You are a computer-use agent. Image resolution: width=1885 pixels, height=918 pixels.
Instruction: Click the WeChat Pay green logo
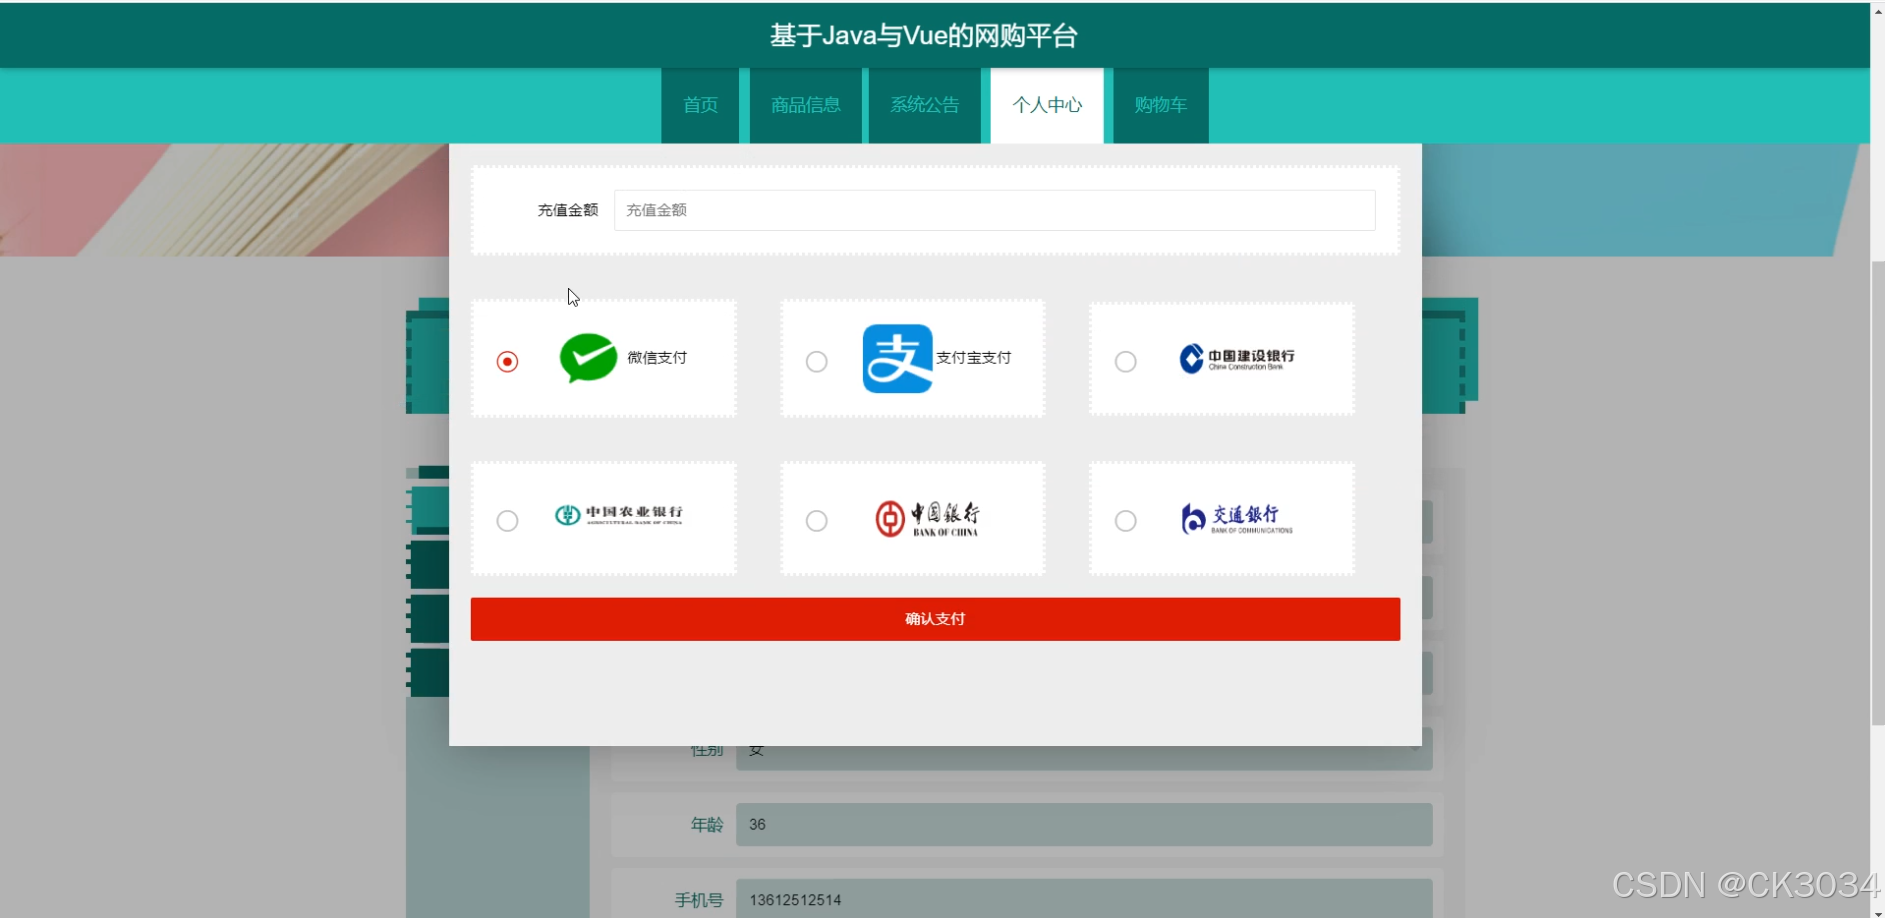tap(588, 358)
